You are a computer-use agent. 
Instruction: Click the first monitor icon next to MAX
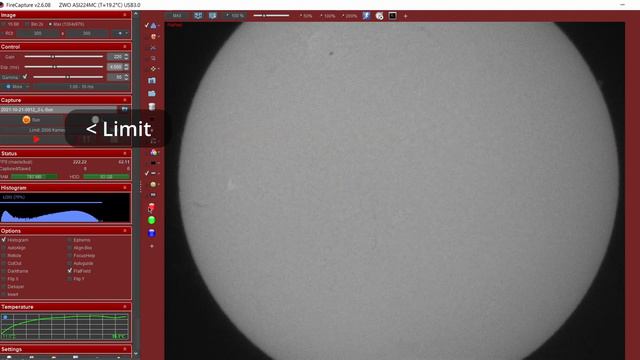coord(198,16)
